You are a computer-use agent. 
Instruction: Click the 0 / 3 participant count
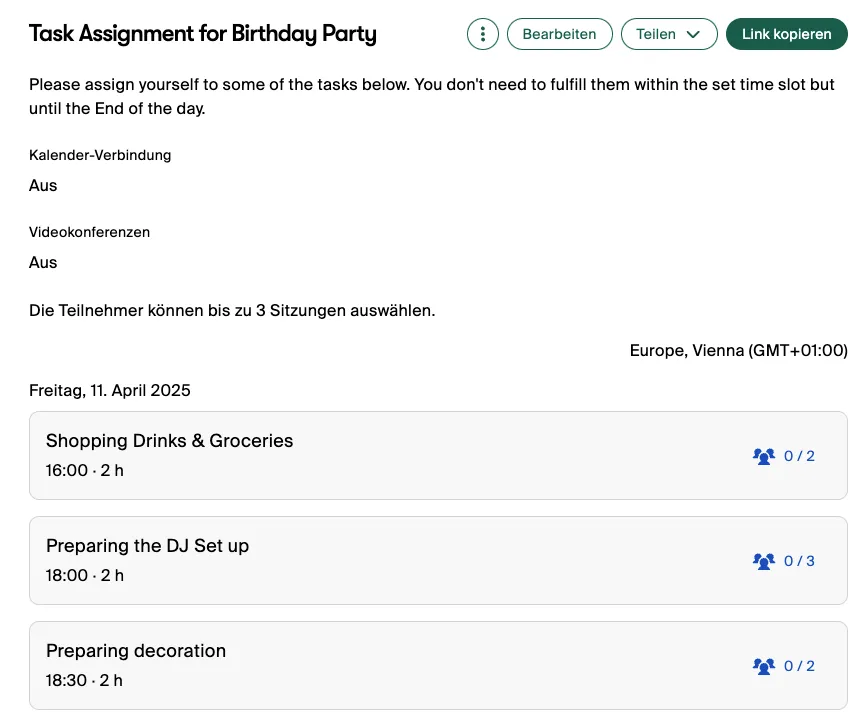click(x=799, y=561)
